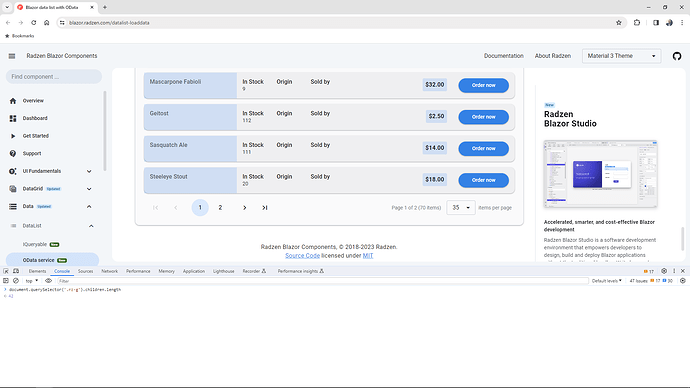Viewport: 690px width, 388px height.
Task: Toggle the console live expression eye icon
Action: (48, 281)
